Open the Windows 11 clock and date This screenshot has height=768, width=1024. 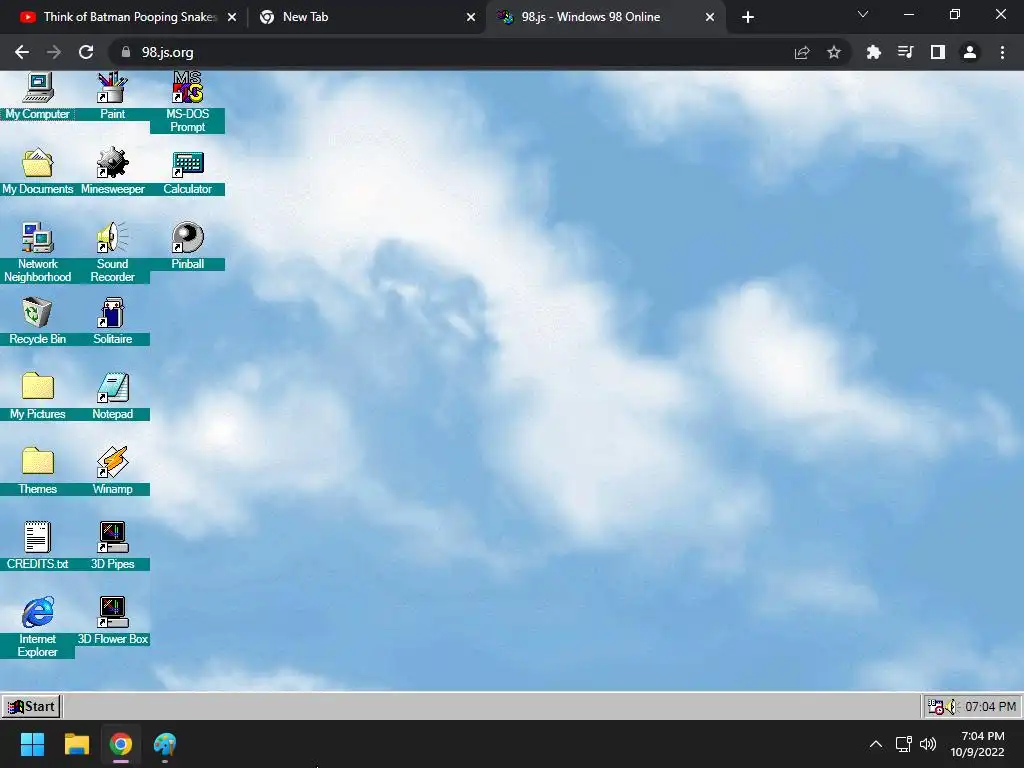tap(978, 744)
